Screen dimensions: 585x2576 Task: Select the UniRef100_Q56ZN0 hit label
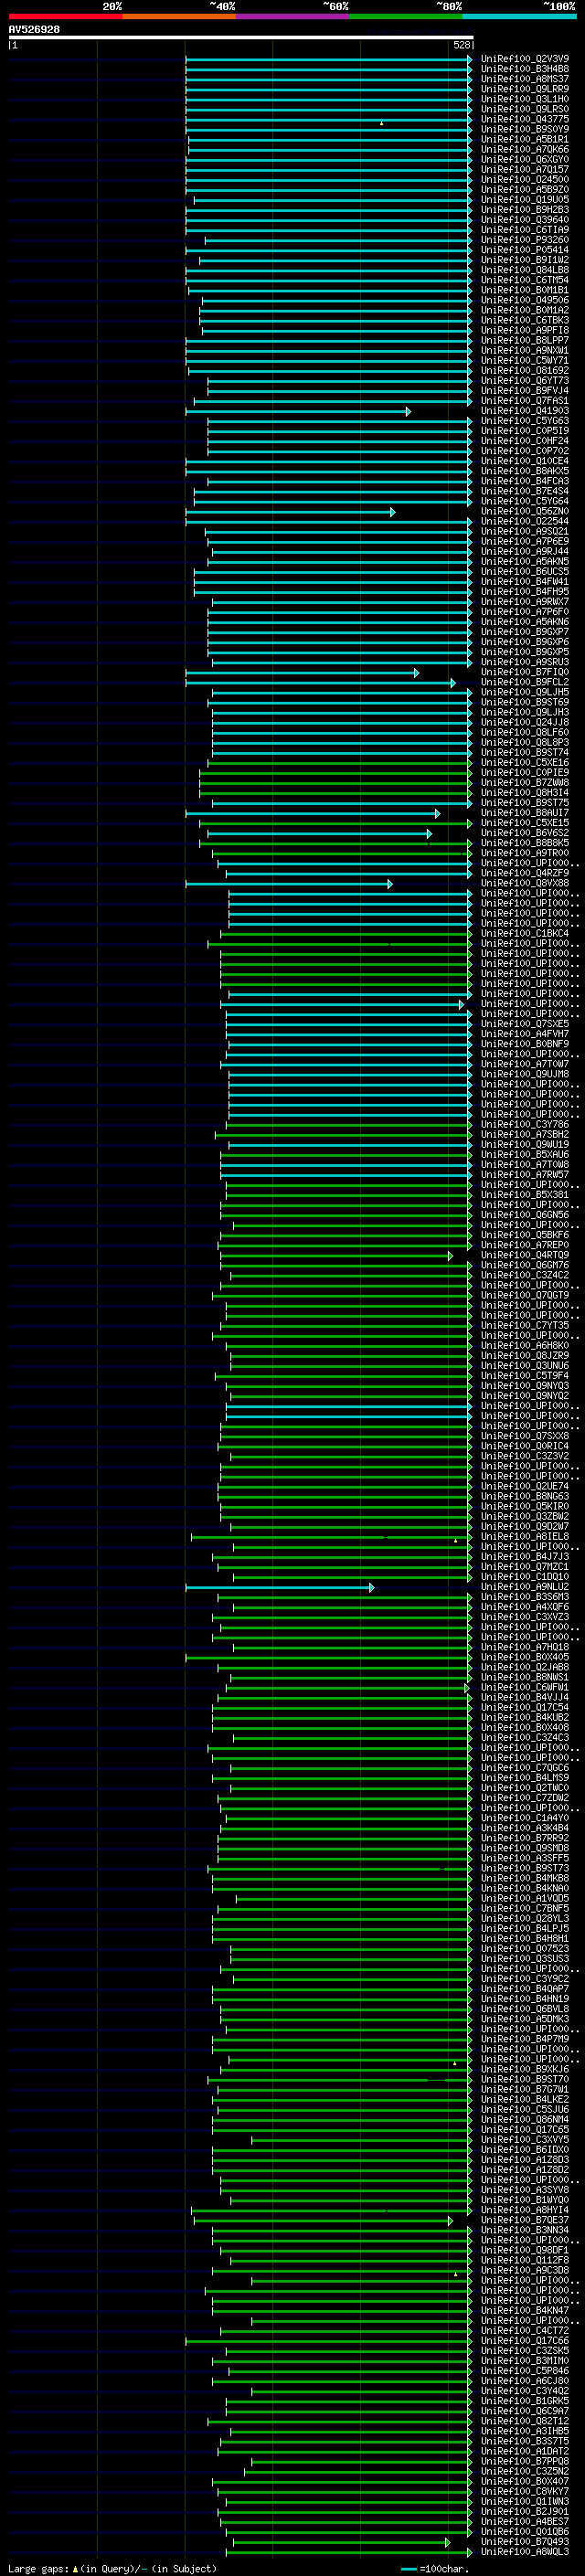[x=525, y=511]
